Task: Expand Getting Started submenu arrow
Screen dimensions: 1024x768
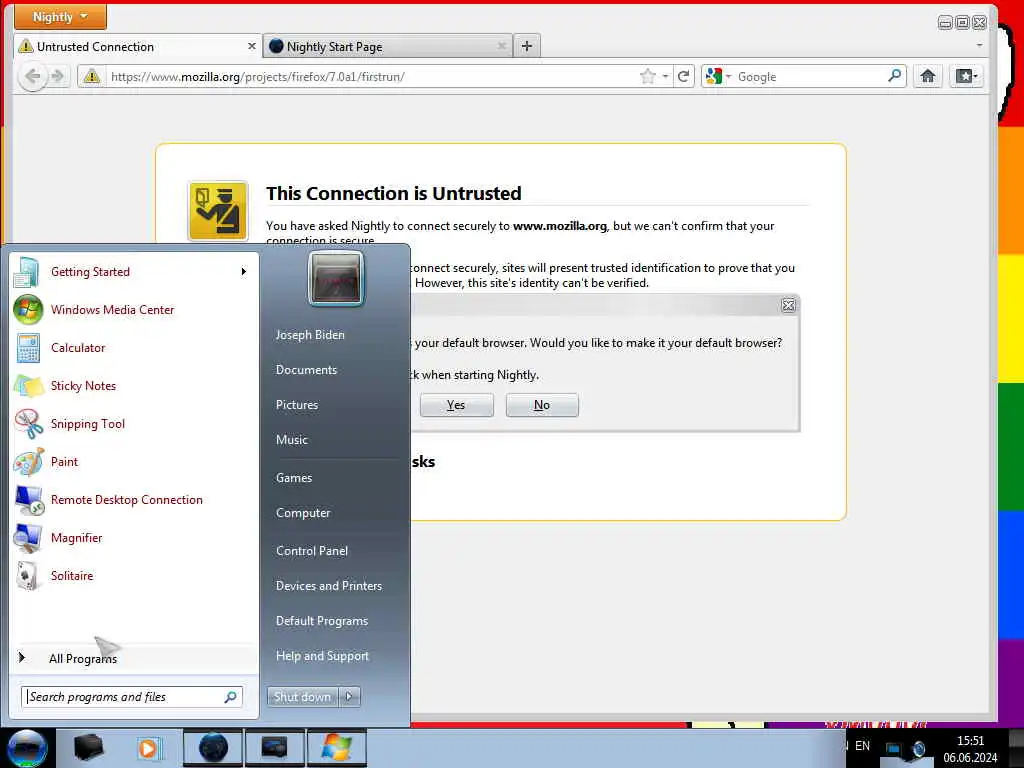Action: pos(244,272)
